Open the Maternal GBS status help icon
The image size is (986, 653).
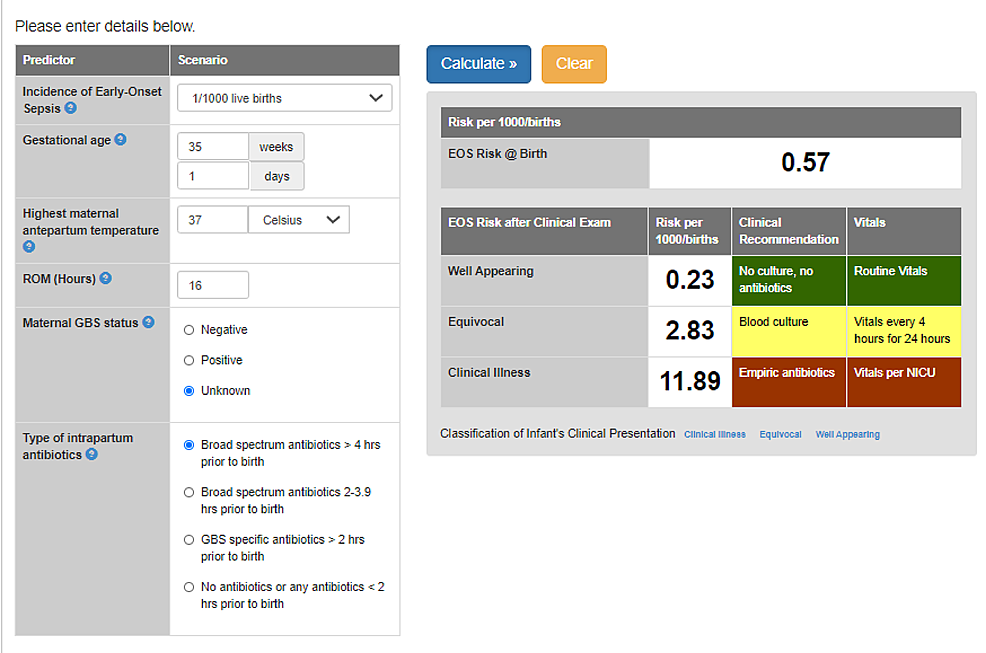coord(147,322)
